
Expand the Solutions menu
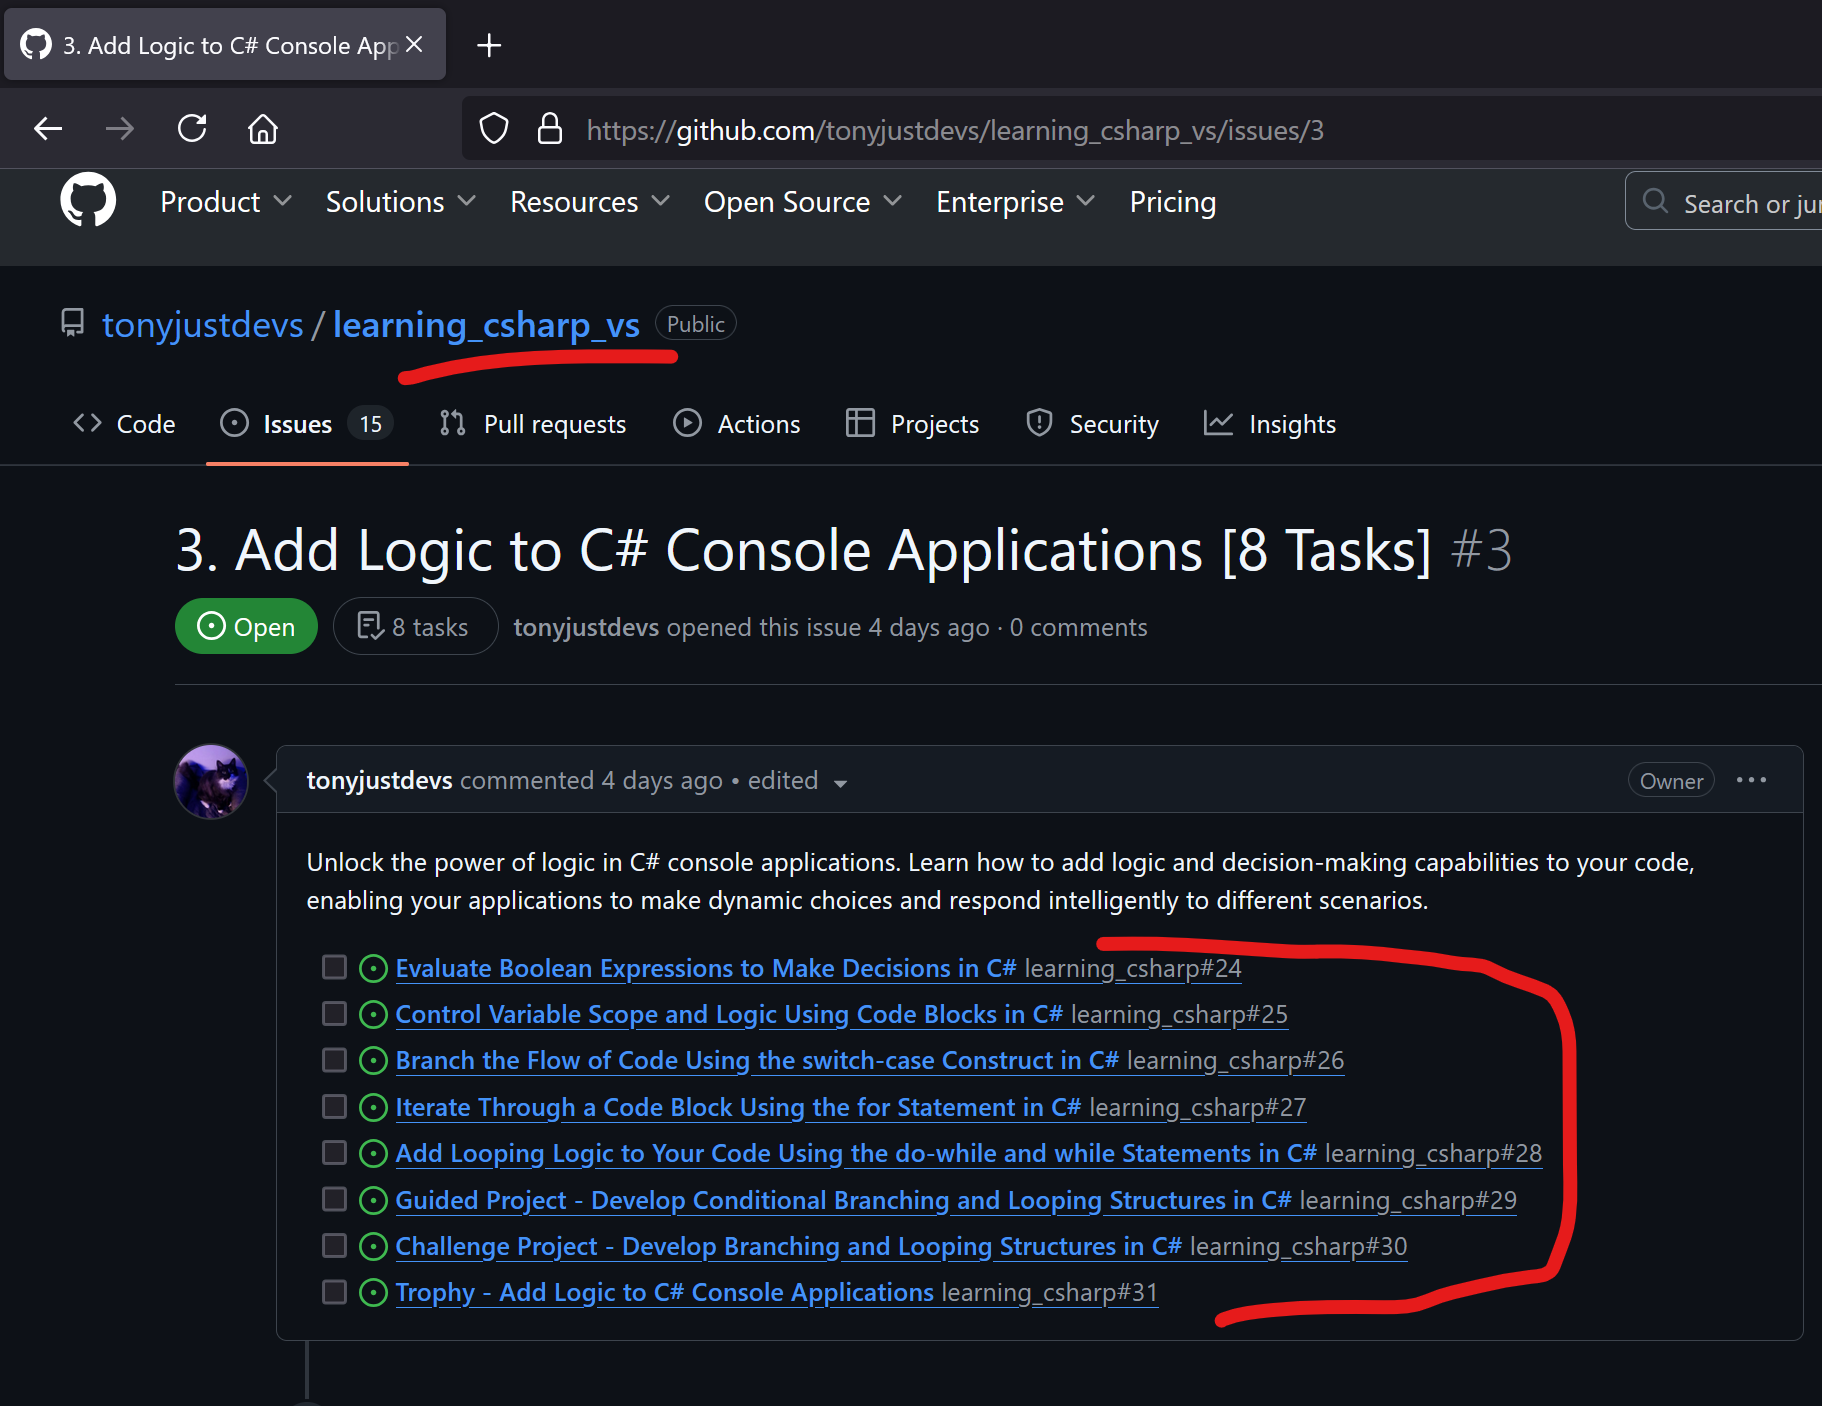[x=401, y=202]
